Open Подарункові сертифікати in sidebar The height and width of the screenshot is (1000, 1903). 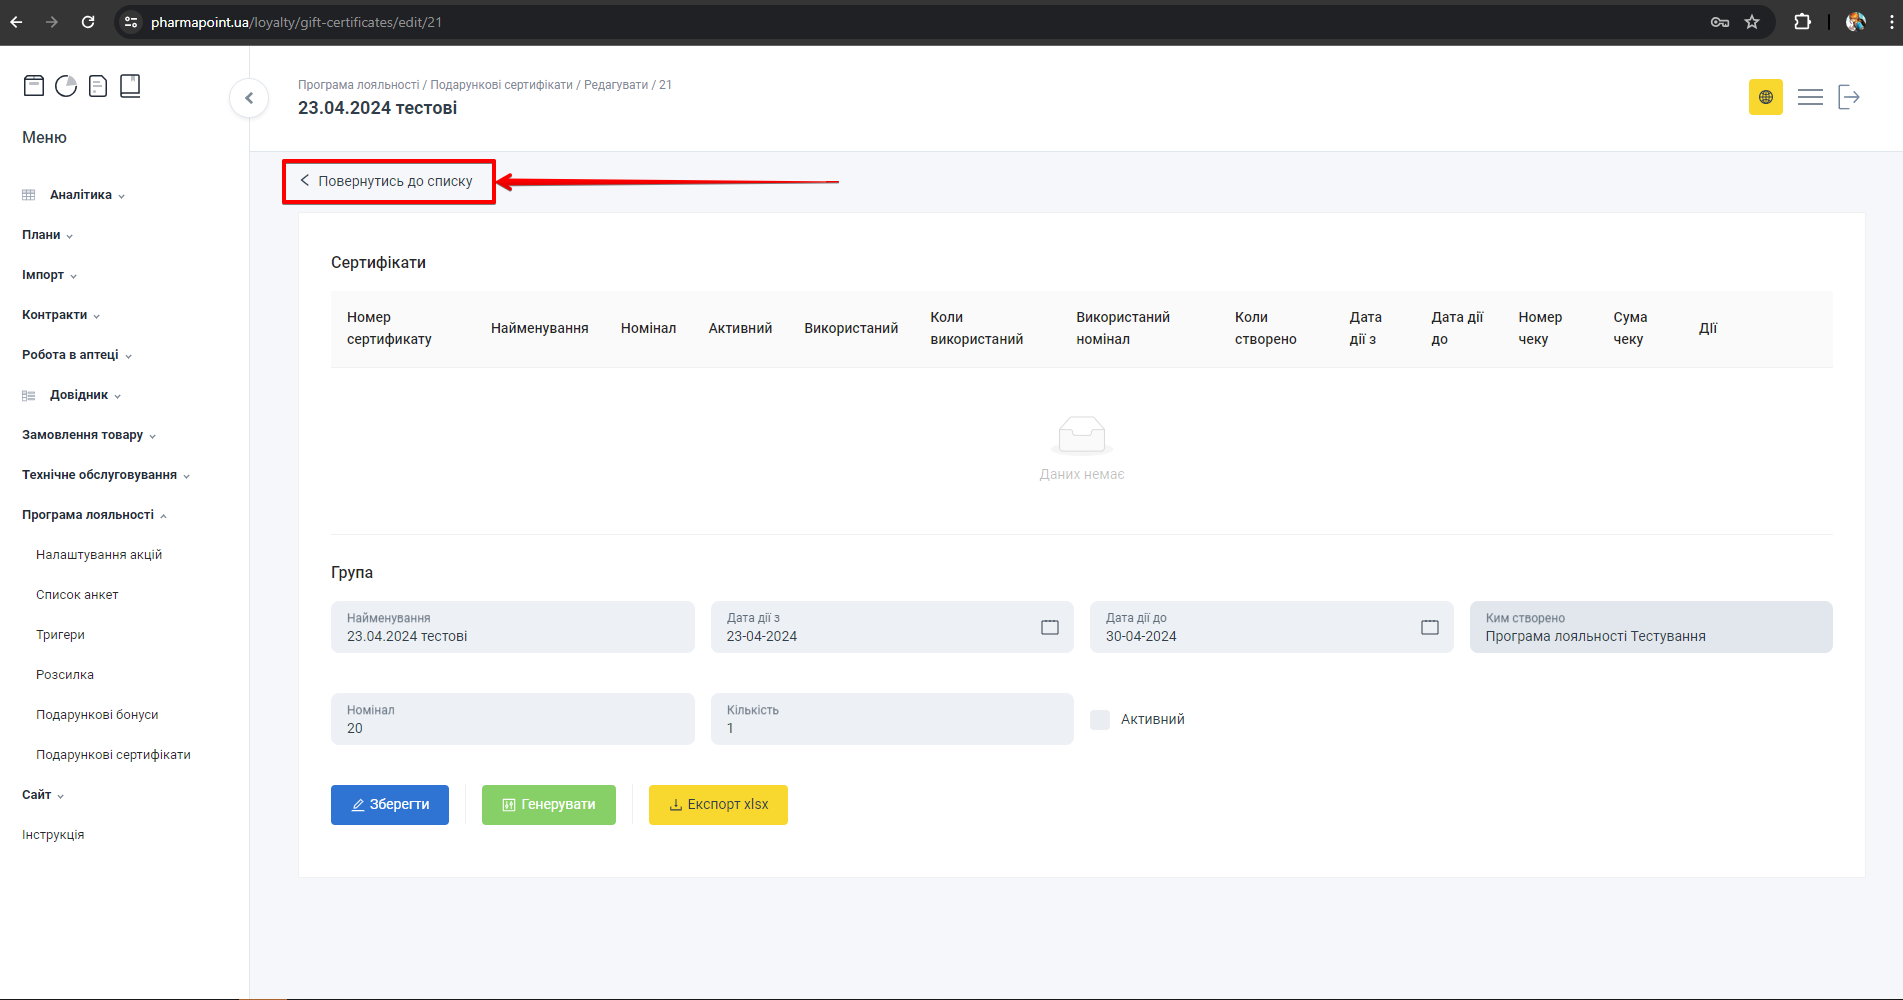click(113, 755)
